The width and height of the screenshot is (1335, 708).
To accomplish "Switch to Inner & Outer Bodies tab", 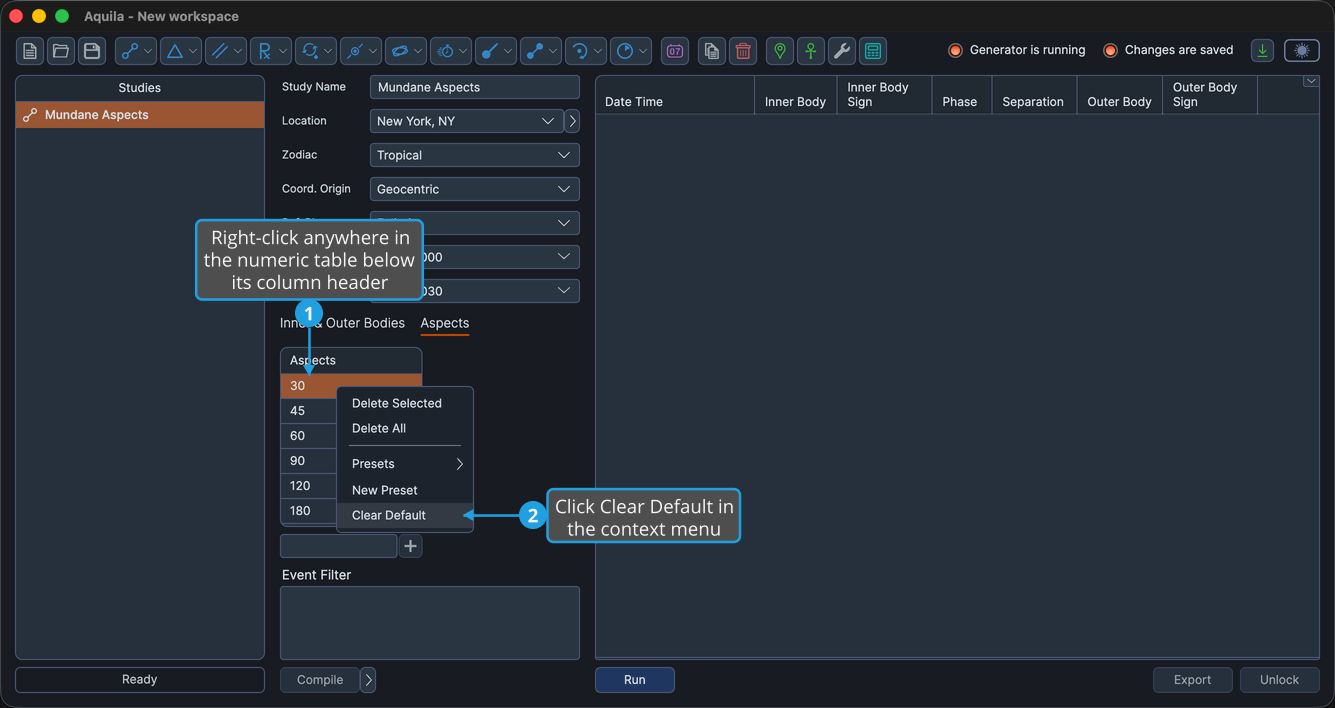I will tap(342, 323).
